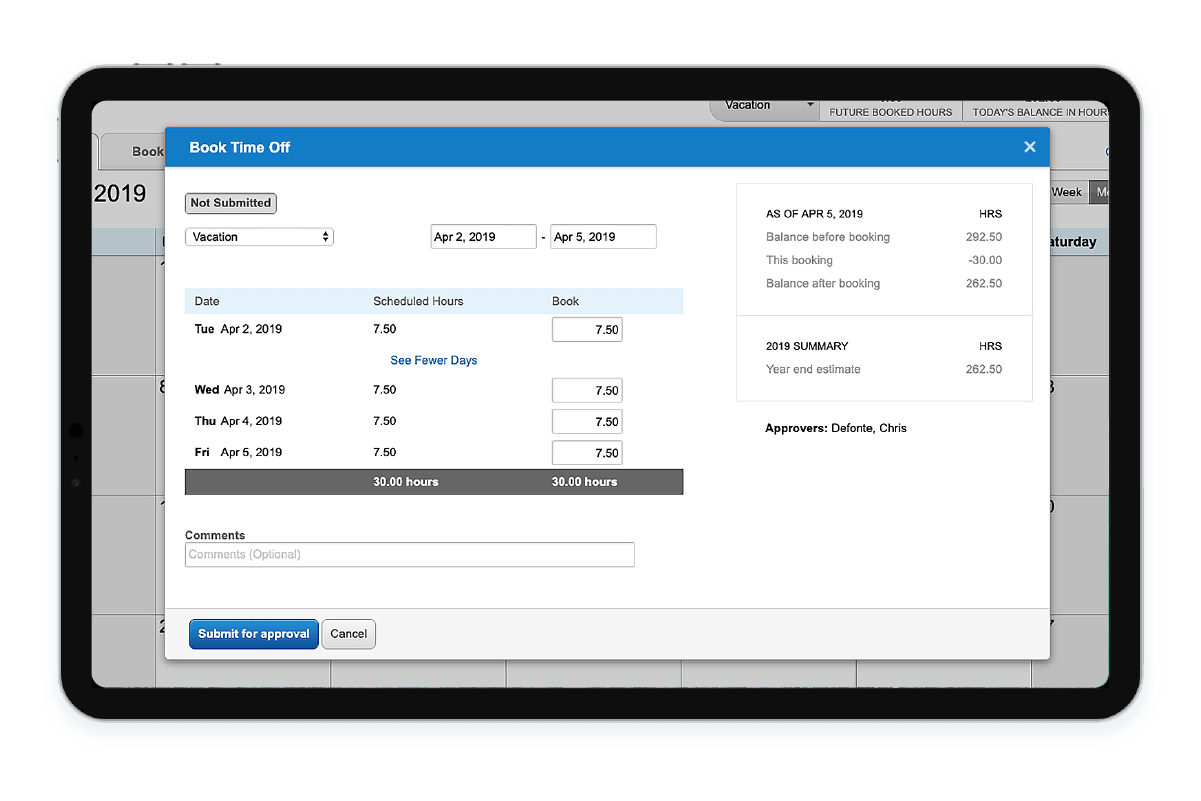Click the 30.00 hours Book total
The image size is (1201, 801).
point(585,482)
